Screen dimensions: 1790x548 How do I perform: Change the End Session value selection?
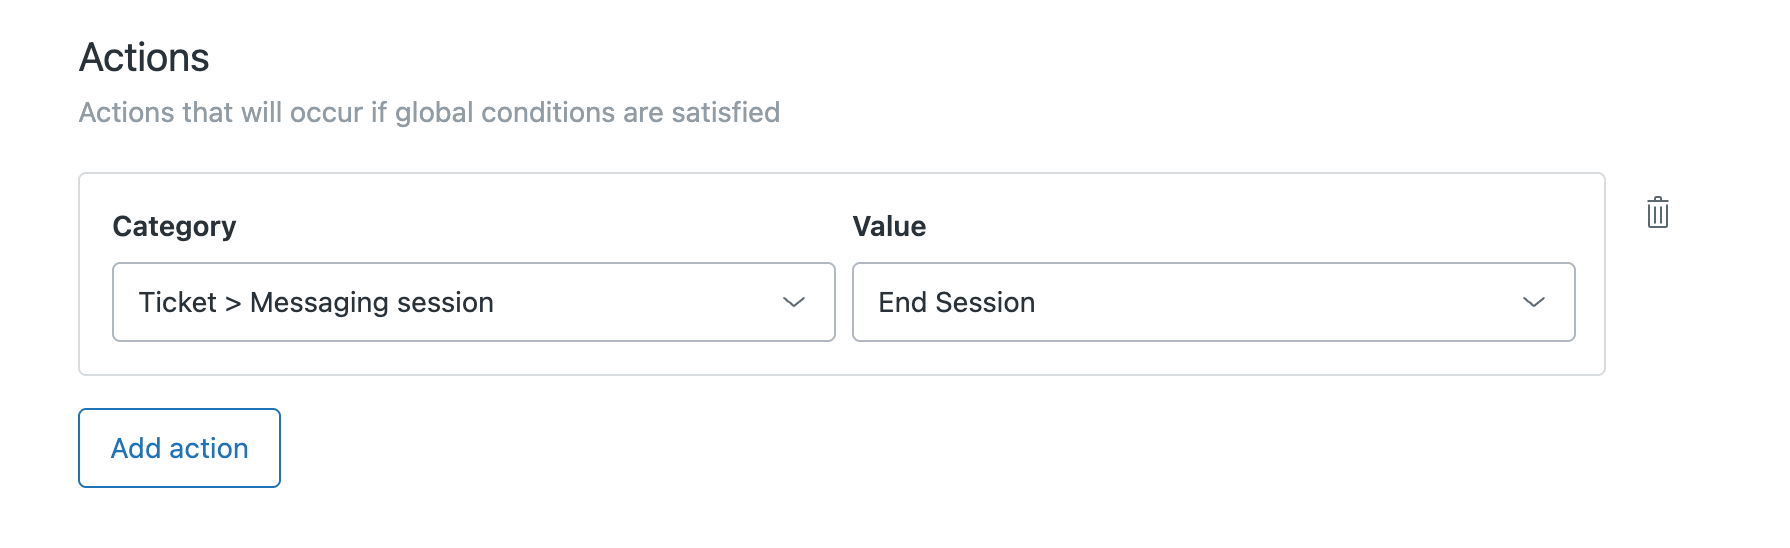point(1213,302)
